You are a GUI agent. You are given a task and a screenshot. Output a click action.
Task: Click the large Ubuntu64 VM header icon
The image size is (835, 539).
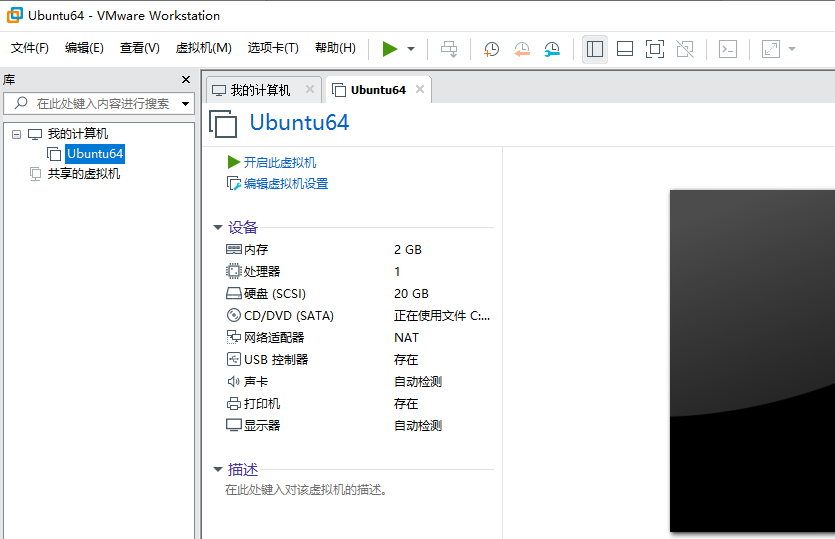(x=223, y=124)
